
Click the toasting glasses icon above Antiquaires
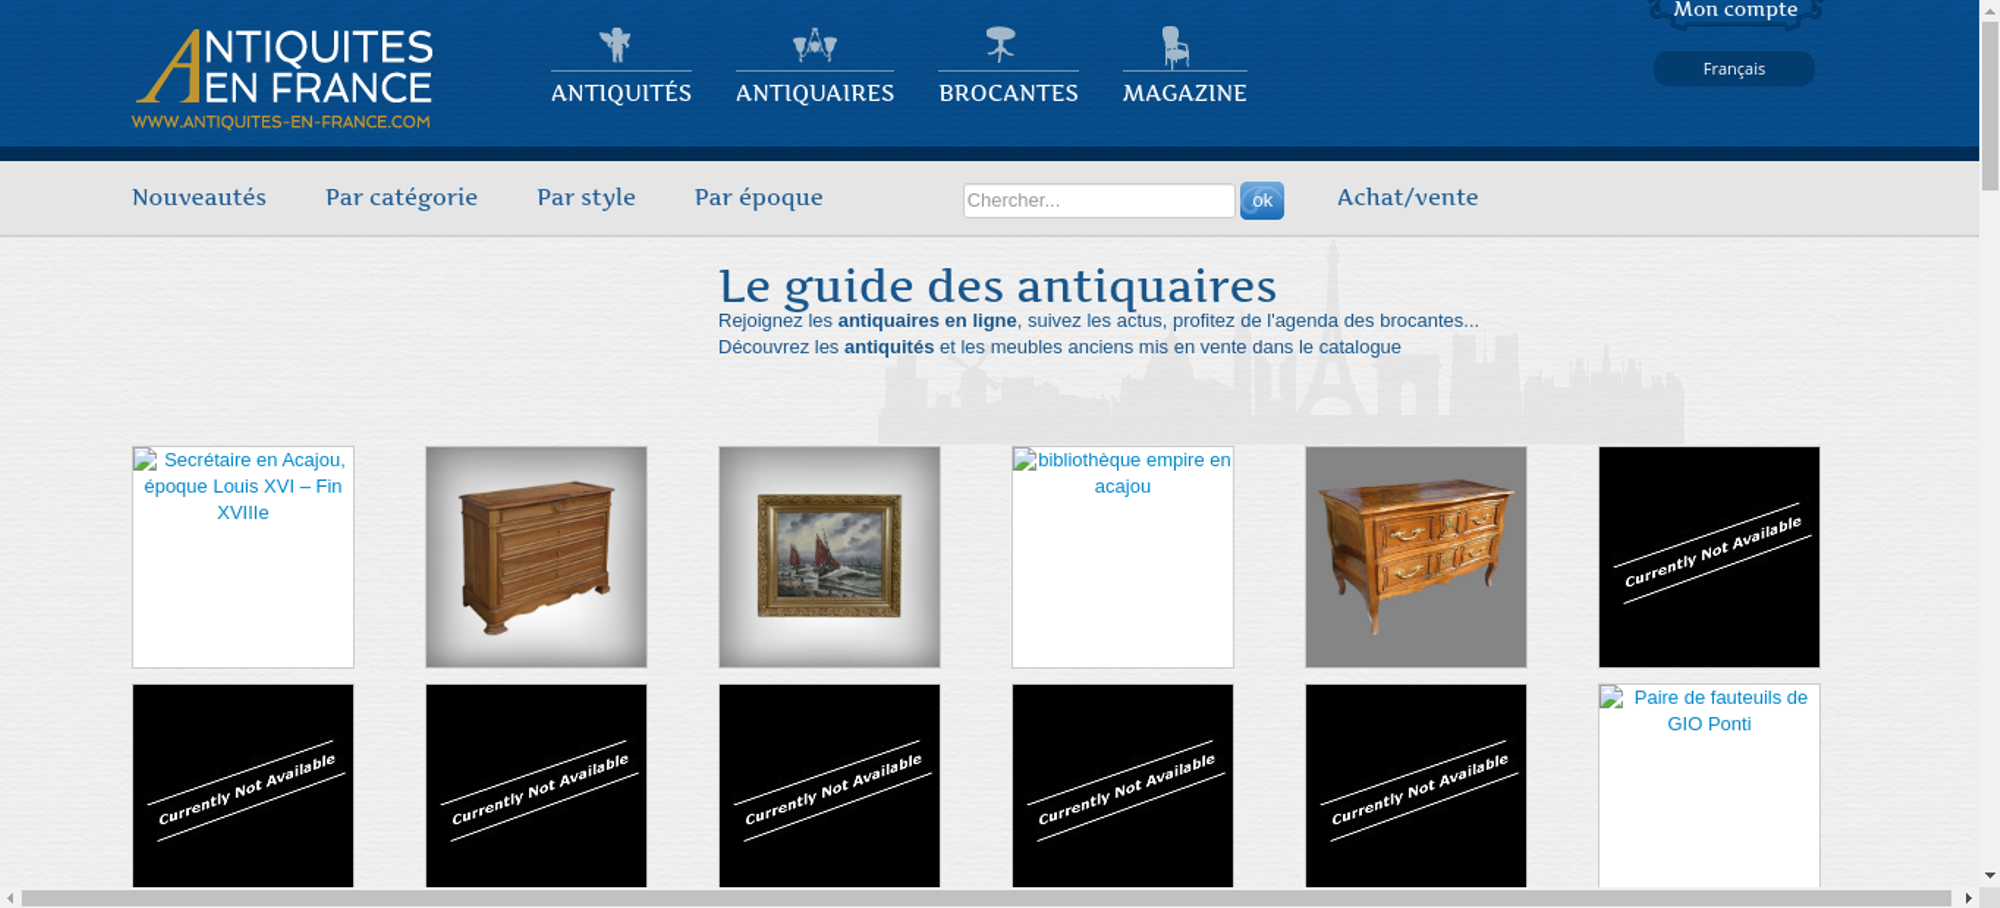tap(814, 45)
